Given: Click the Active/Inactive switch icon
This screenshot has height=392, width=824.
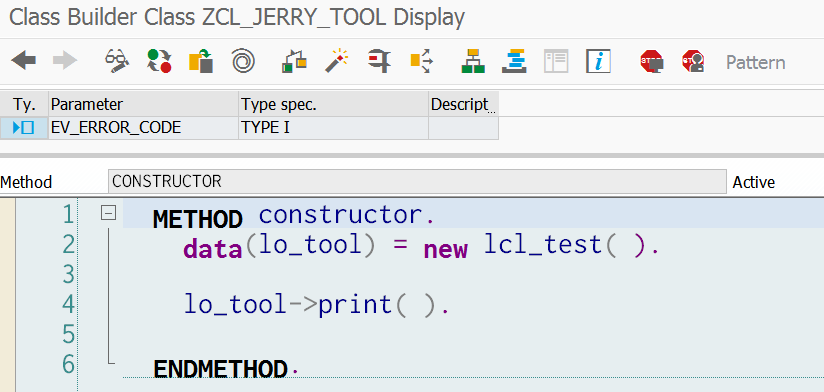Looking at the screenshot, I should coord(159,61).
